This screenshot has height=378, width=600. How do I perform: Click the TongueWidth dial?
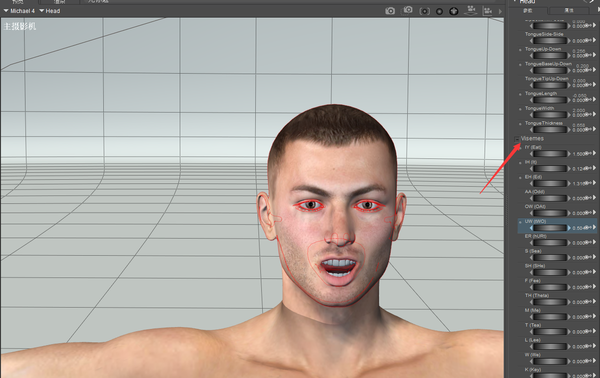pos(550,115)
